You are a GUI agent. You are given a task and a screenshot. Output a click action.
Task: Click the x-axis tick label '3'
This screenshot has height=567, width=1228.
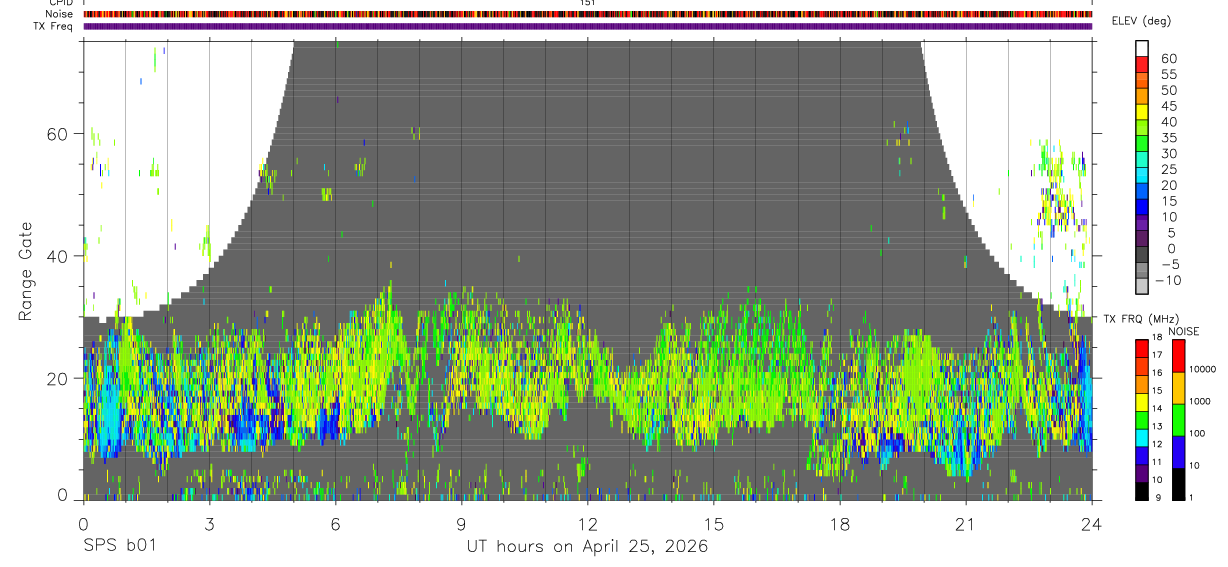(x=208, y=523)
